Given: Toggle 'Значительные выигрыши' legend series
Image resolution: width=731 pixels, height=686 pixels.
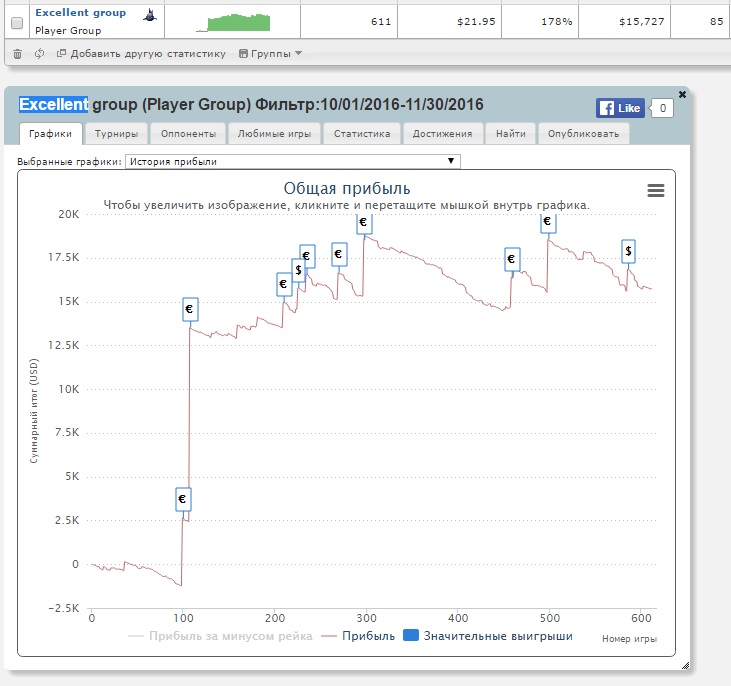Looking at the screenshot, I should coord(488,637).
